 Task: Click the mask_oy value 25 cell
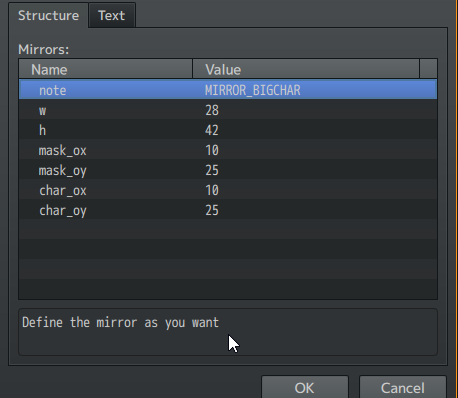click(315, 169)
